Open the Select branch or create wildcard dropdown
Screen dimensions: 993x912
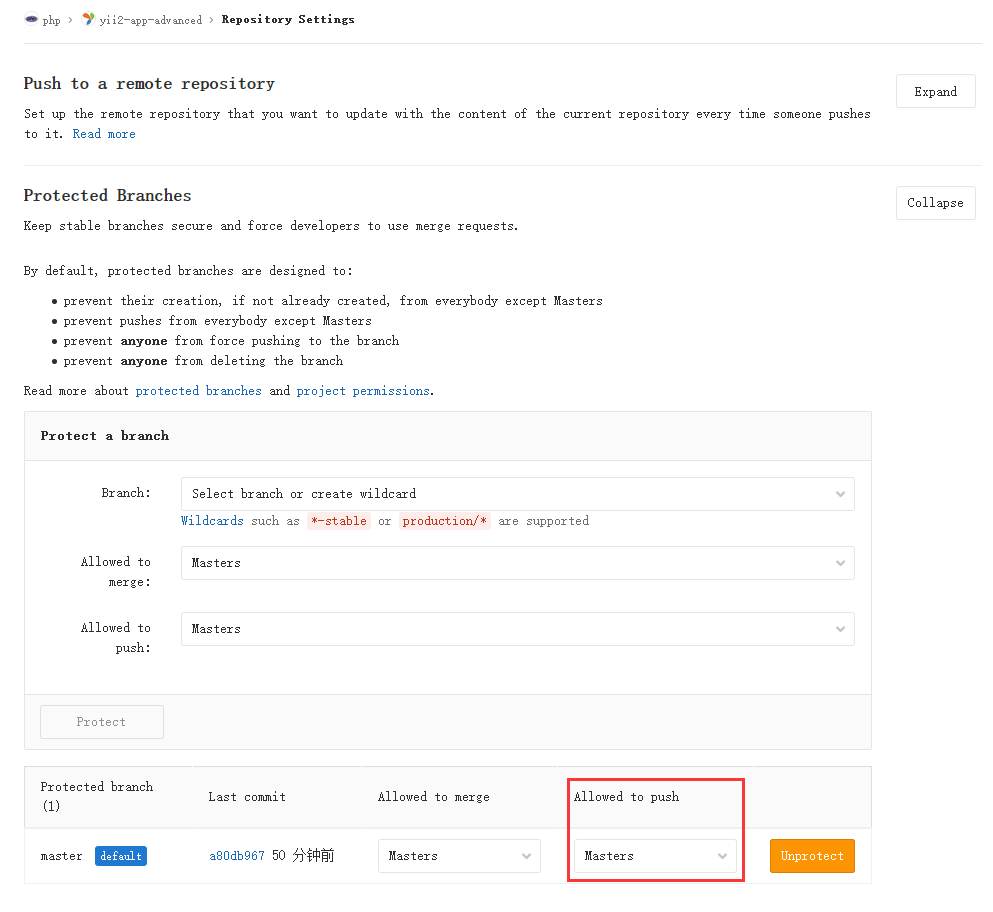517,494
